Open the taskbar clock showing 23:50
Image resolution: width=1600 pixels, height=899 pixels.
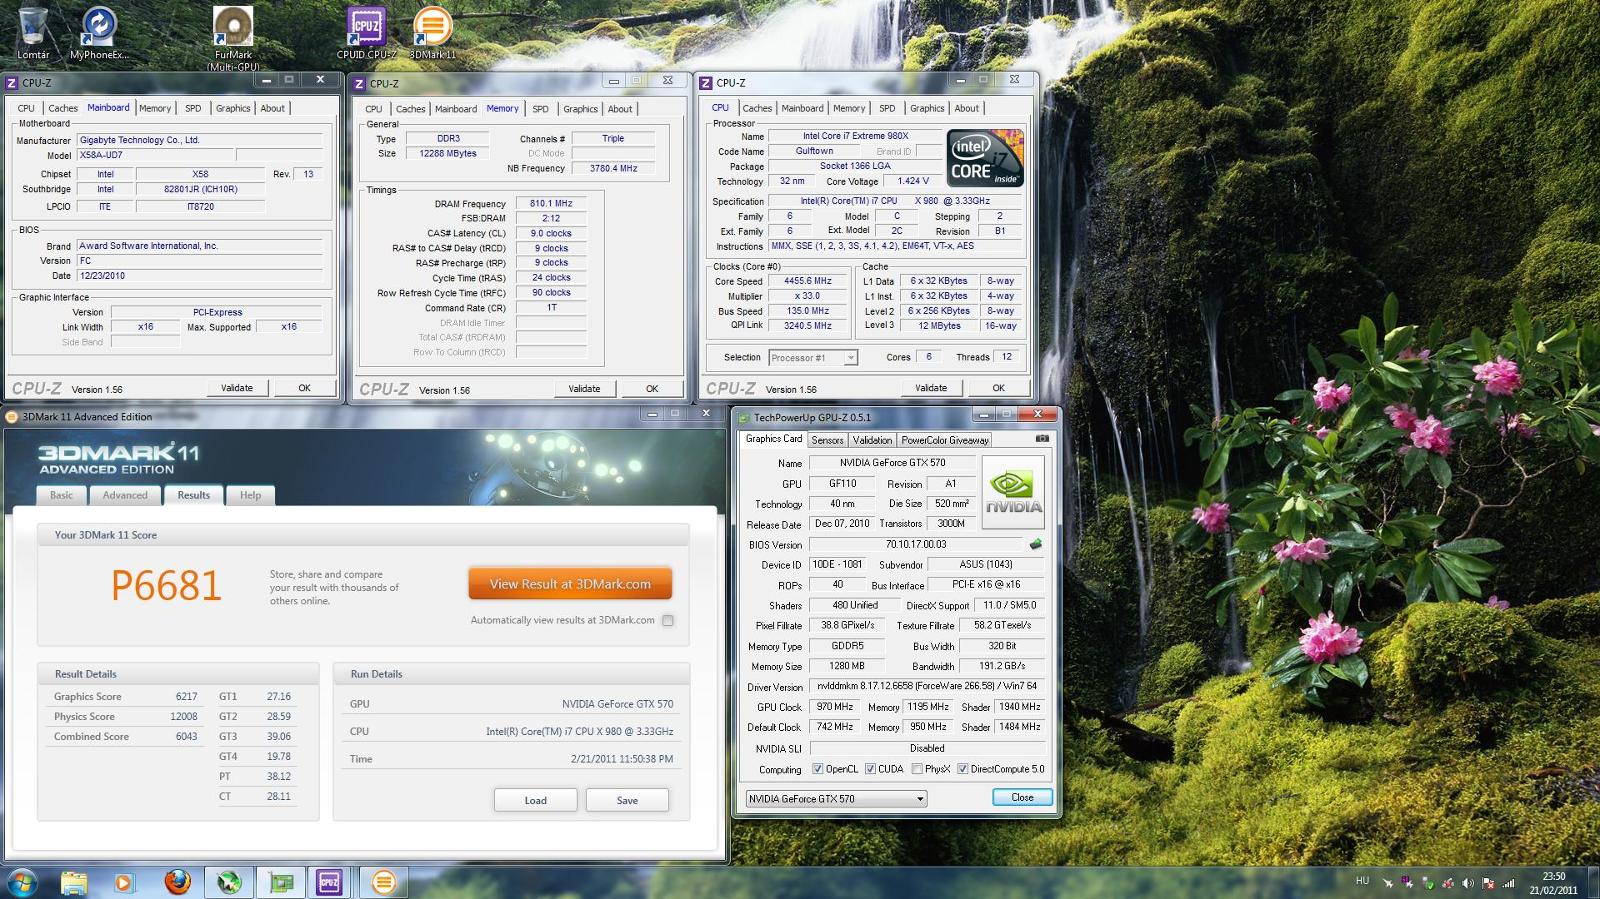tap(1553, 883)
